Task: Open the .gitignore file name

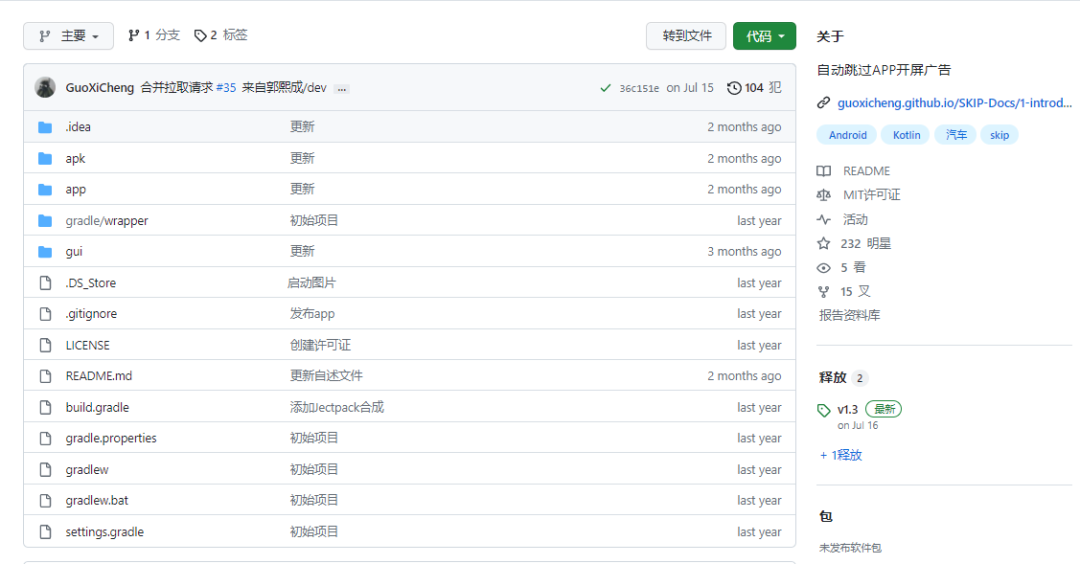Action: (91, 313)
